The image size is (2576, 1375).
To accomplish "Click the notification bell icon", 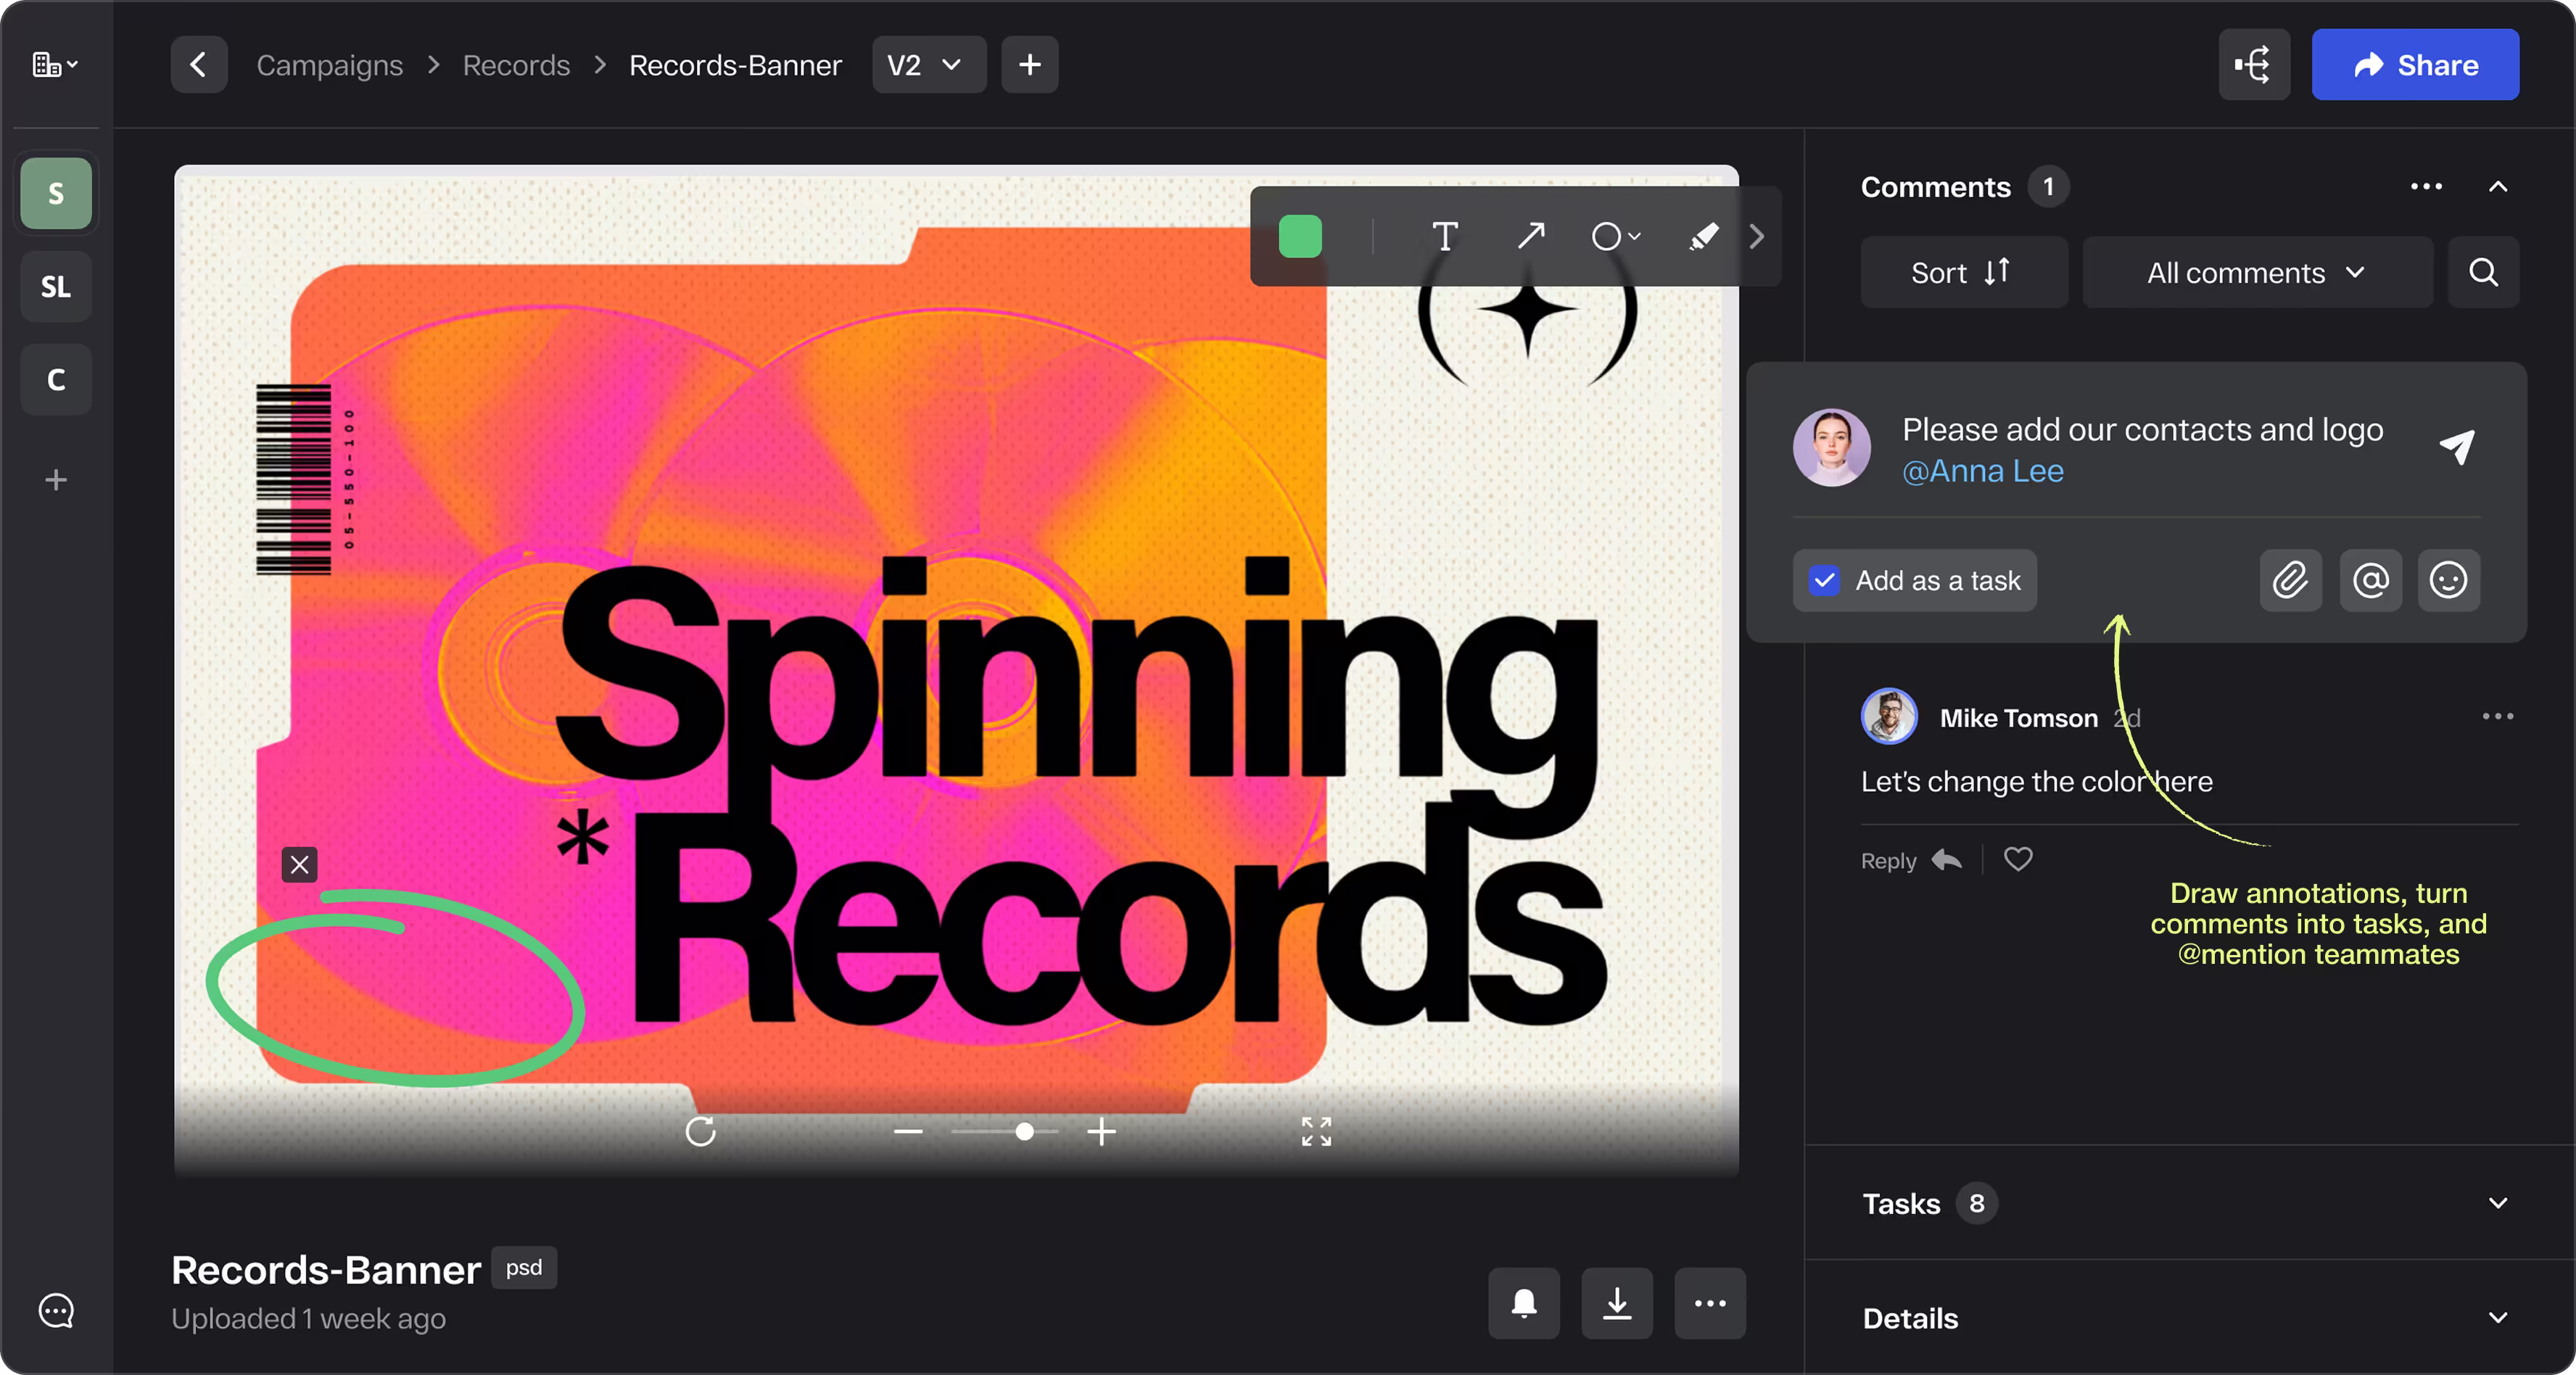I will [1523, 1303].
